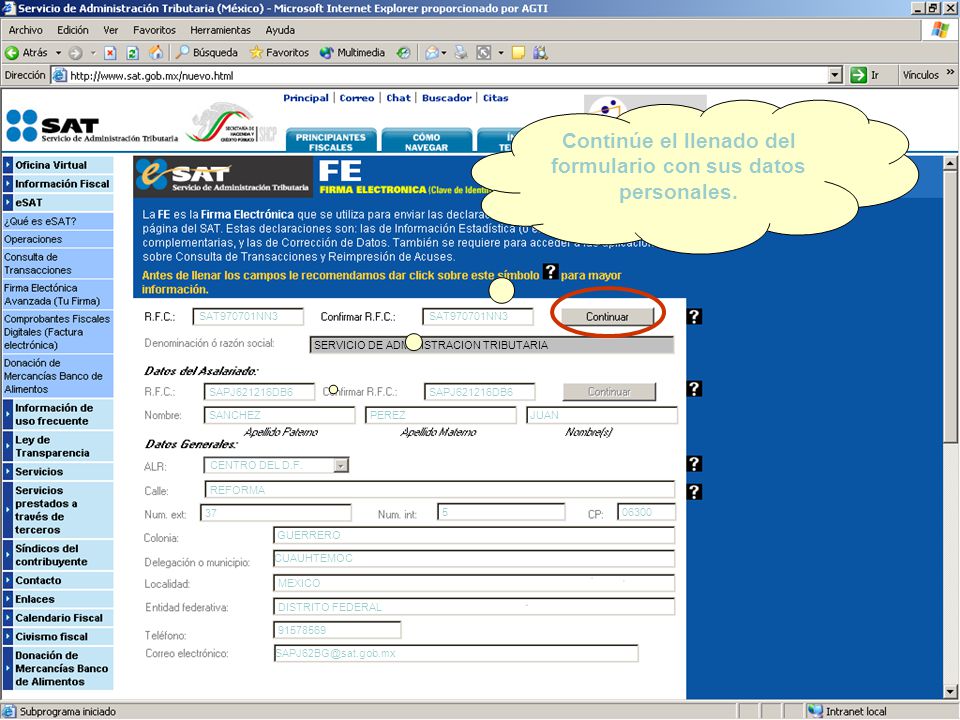Image resolution: width=960 pixels, height=720 pixels.
Task: Click the greyed Continuar button under Datos del Asalariado
Action: [609, 392]
